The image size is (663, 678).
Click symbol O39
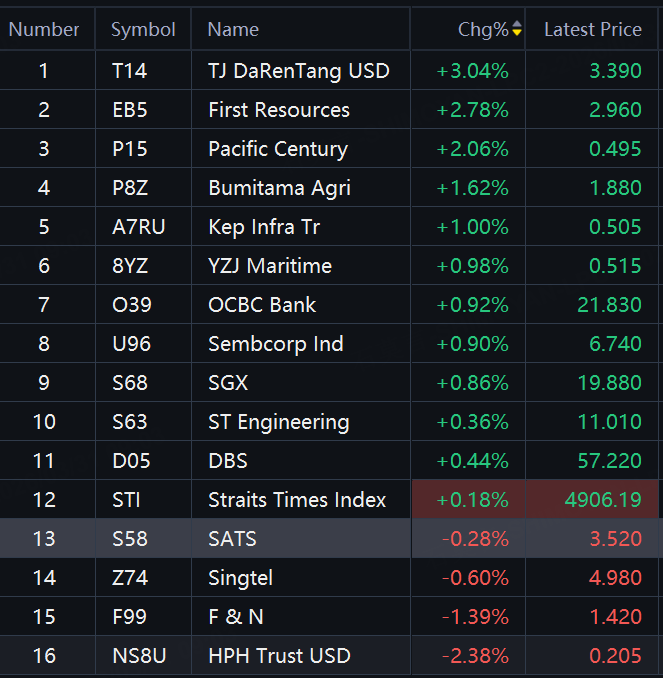click(x=132, y=304)
